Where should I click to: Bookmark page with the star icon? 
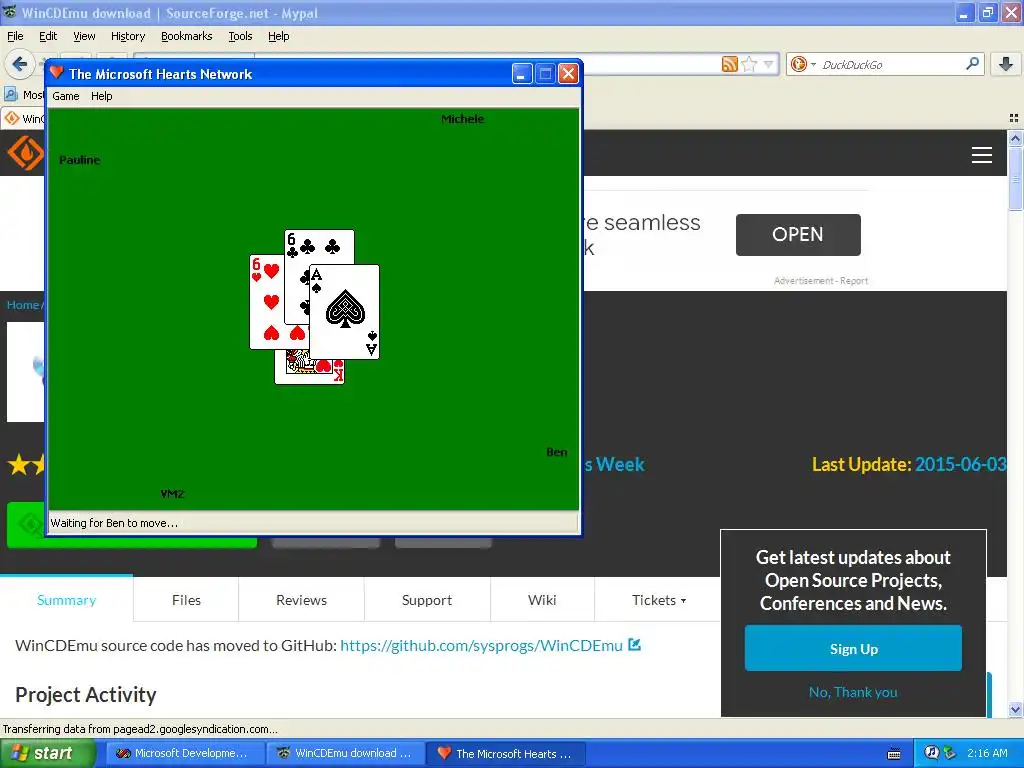coord(750,64)
